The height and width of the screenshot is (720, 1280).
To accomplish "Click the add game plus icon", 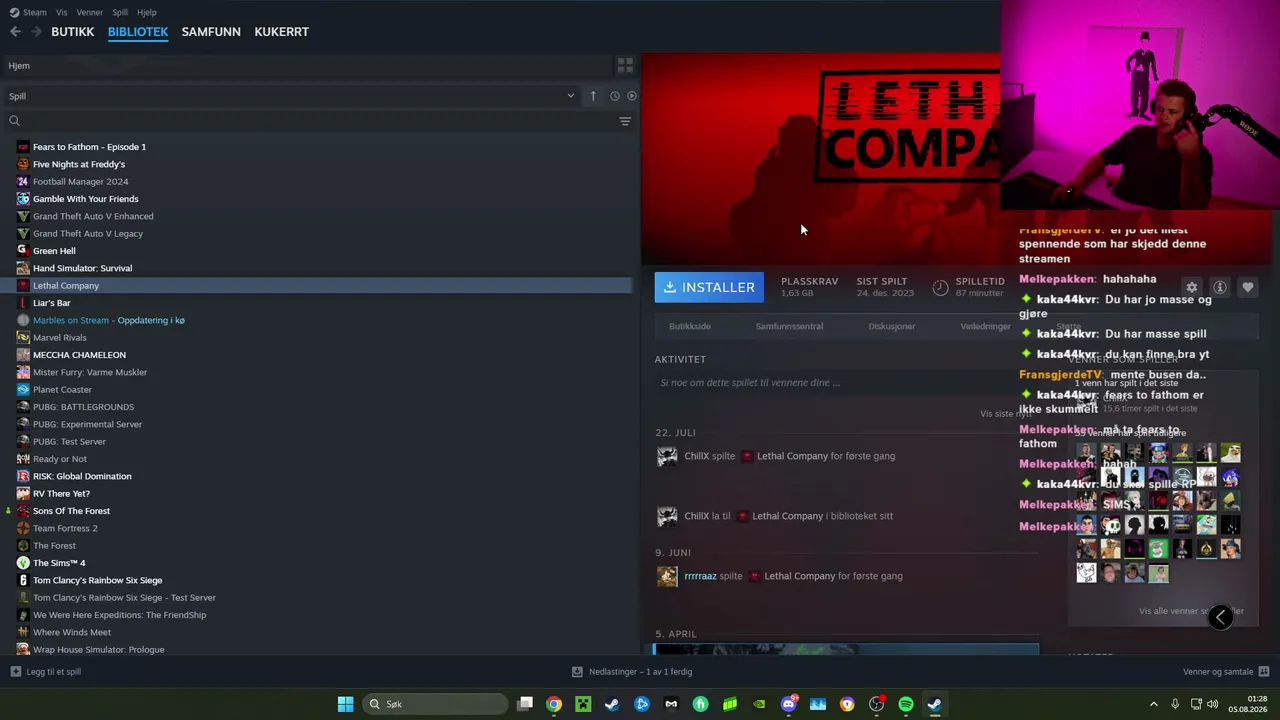I will coord(15,672).
